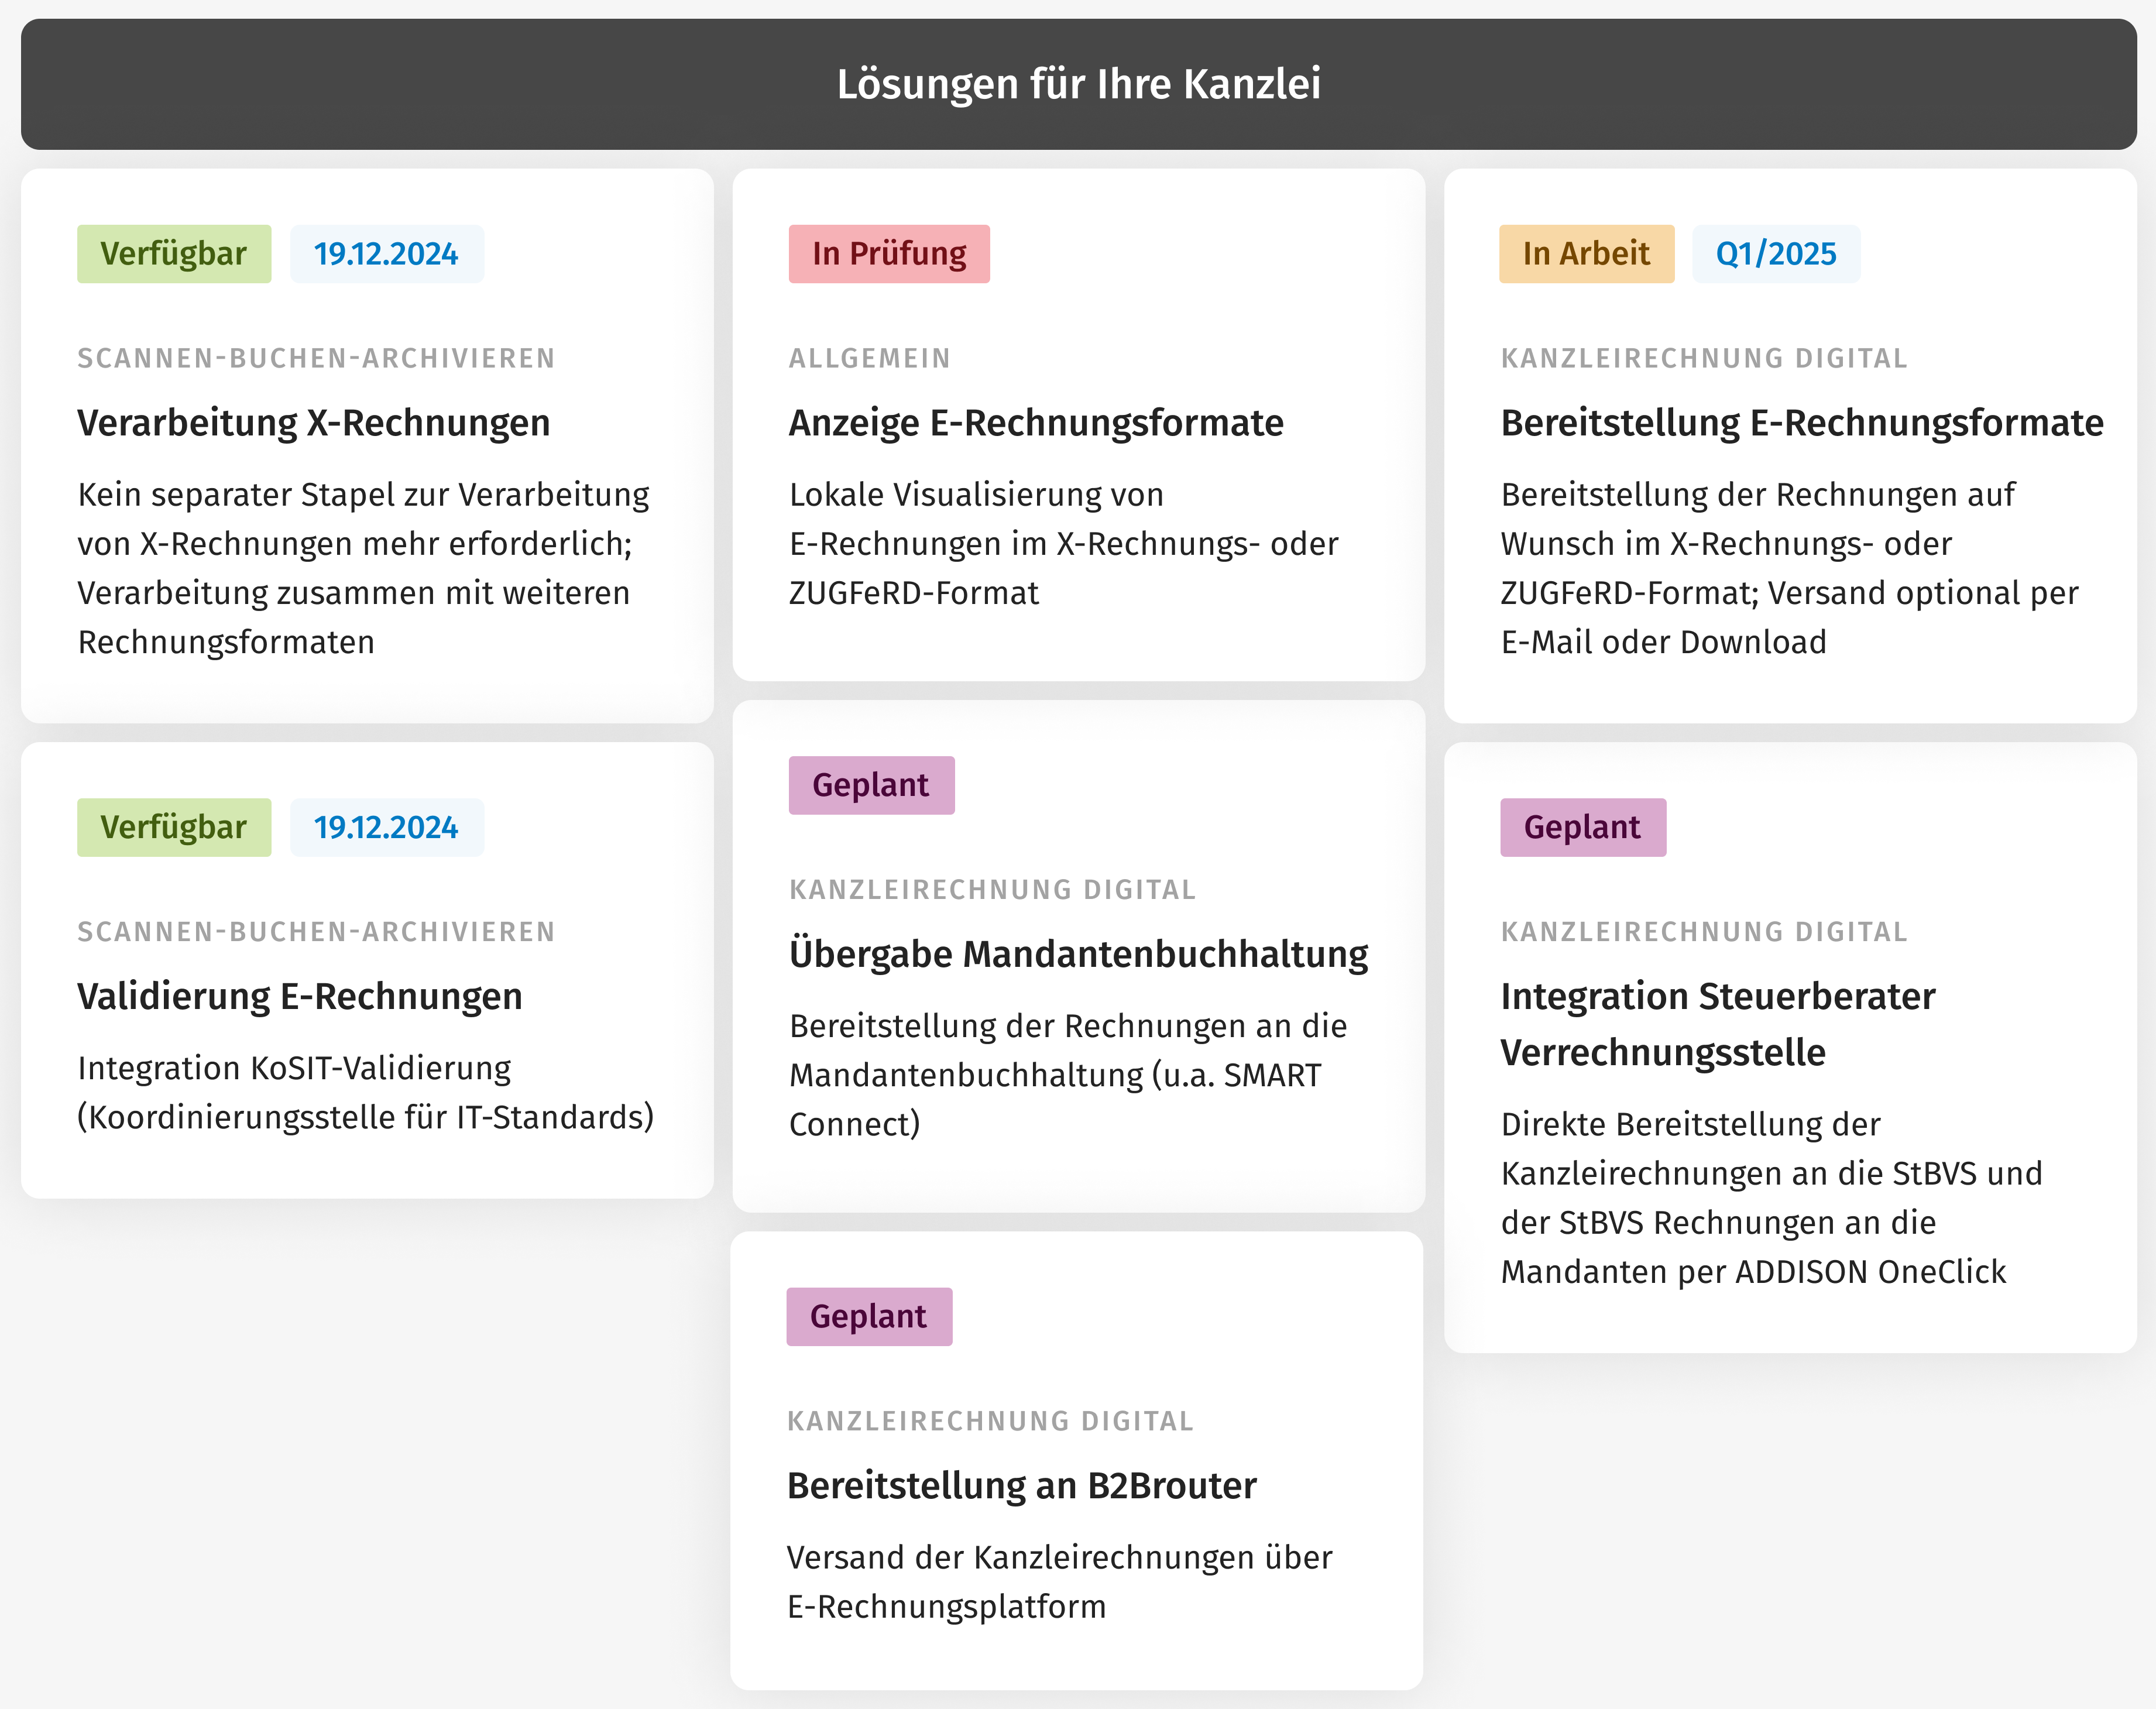Click the 19.12.2024 date tag on Verarbeitung X-Rechnungen card
The height and width of the screenshot is (1709, 2156).
[x=387, y=254]
